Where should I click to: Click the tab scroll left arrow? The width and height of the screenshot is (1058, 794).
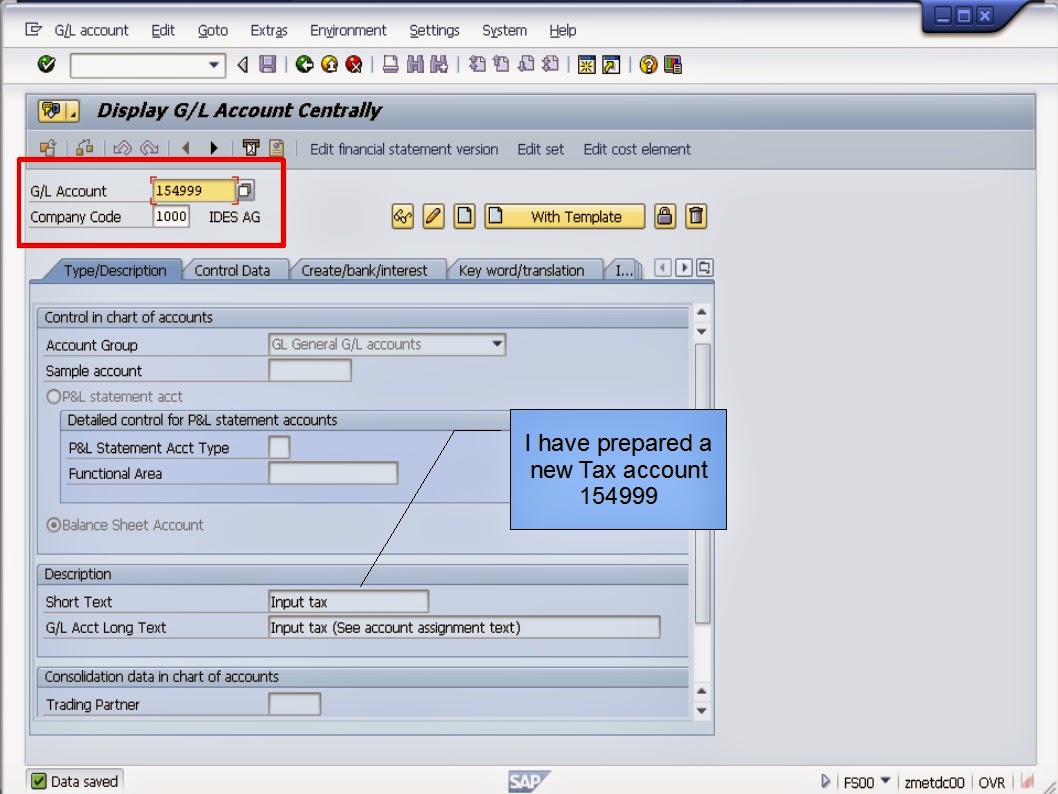(663, 268)
